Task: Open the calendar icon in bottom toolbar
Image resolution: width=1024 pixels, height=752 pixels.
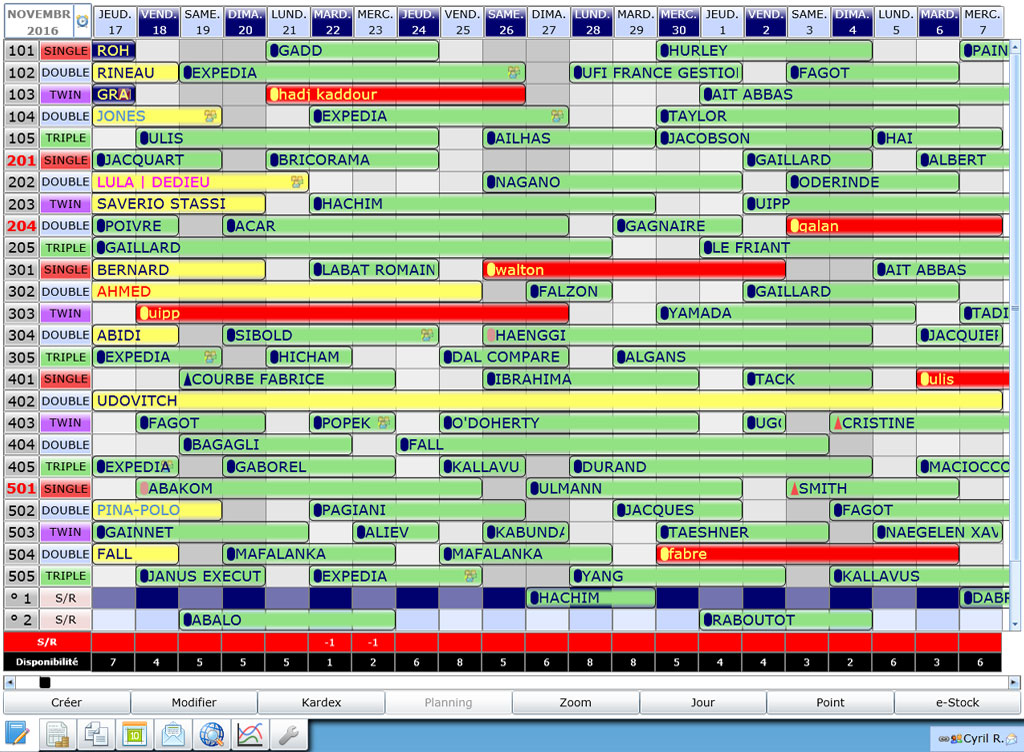Action: (134, 734)
